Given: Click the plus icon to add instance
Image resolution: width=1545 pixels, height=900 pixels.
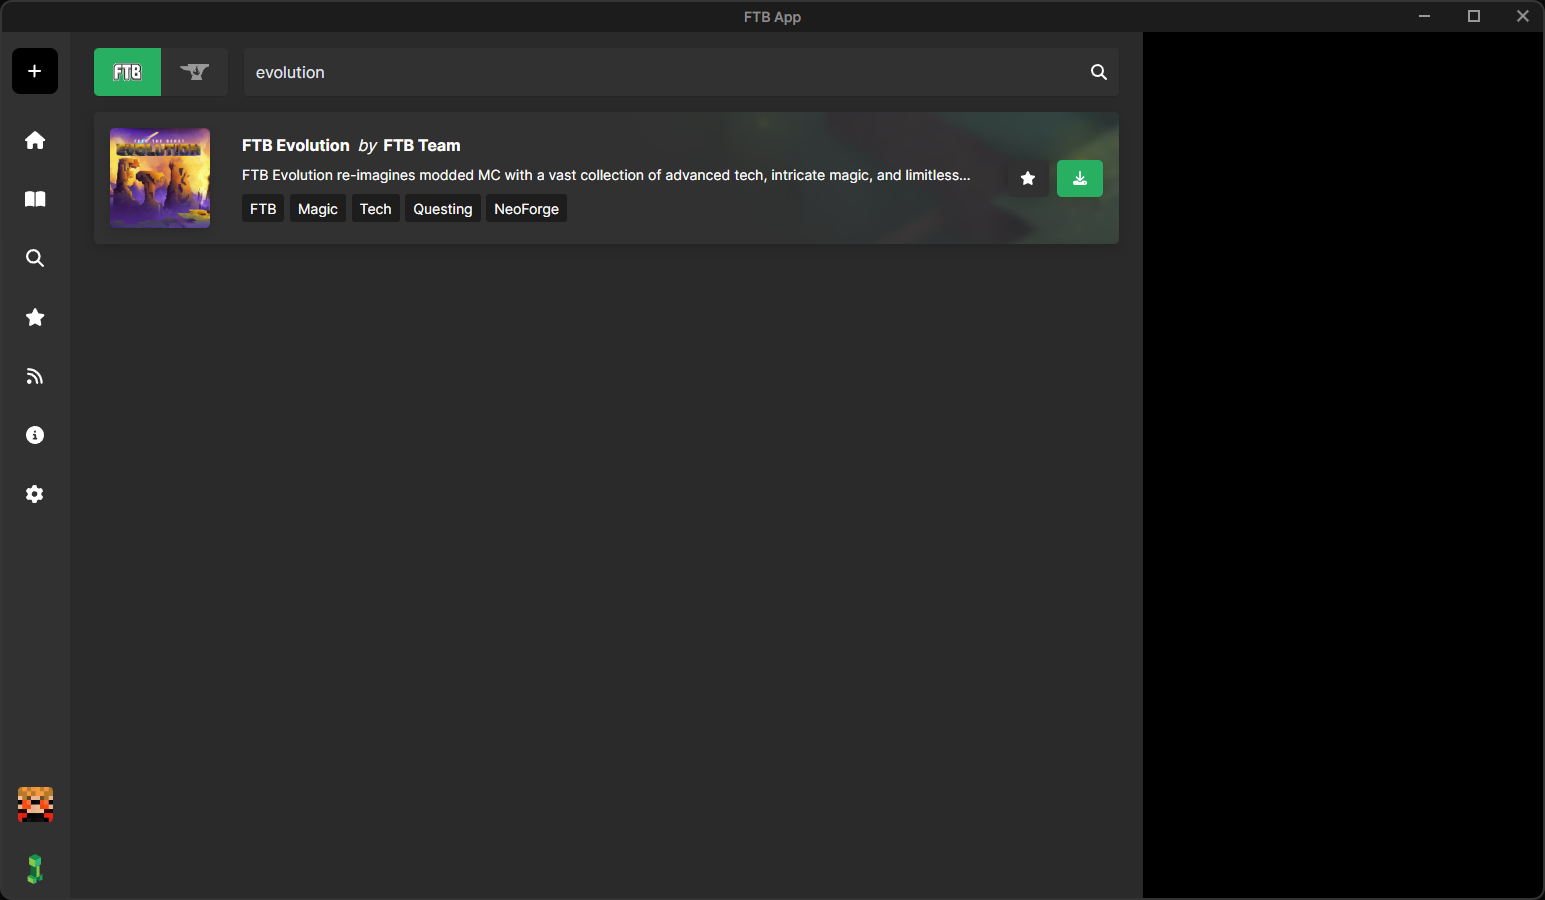Looking at the screenshot, I should tap(35, 71).
